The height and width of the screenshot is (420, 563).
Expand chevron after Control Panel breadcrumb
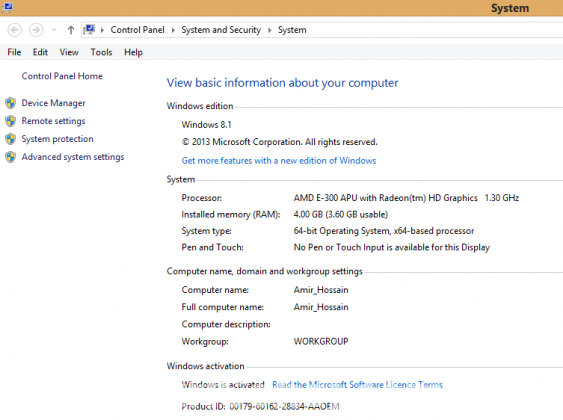(173, 30)
